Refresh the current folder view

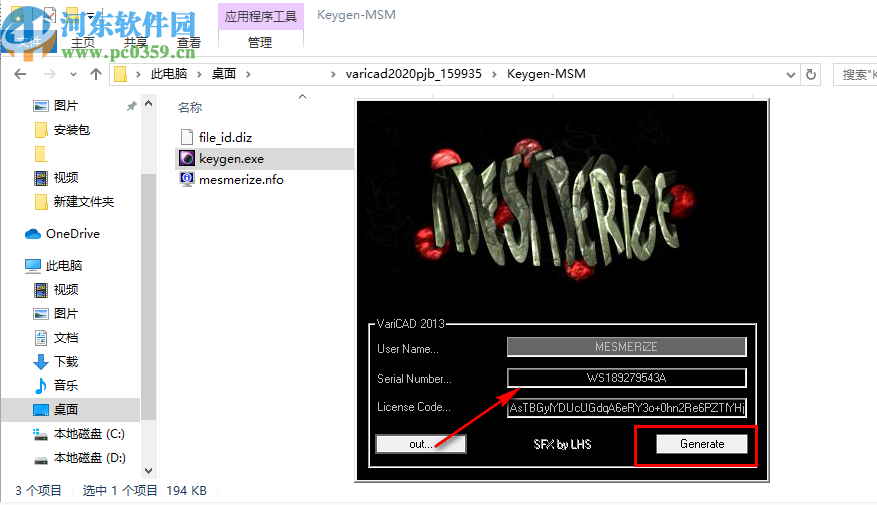810,74
